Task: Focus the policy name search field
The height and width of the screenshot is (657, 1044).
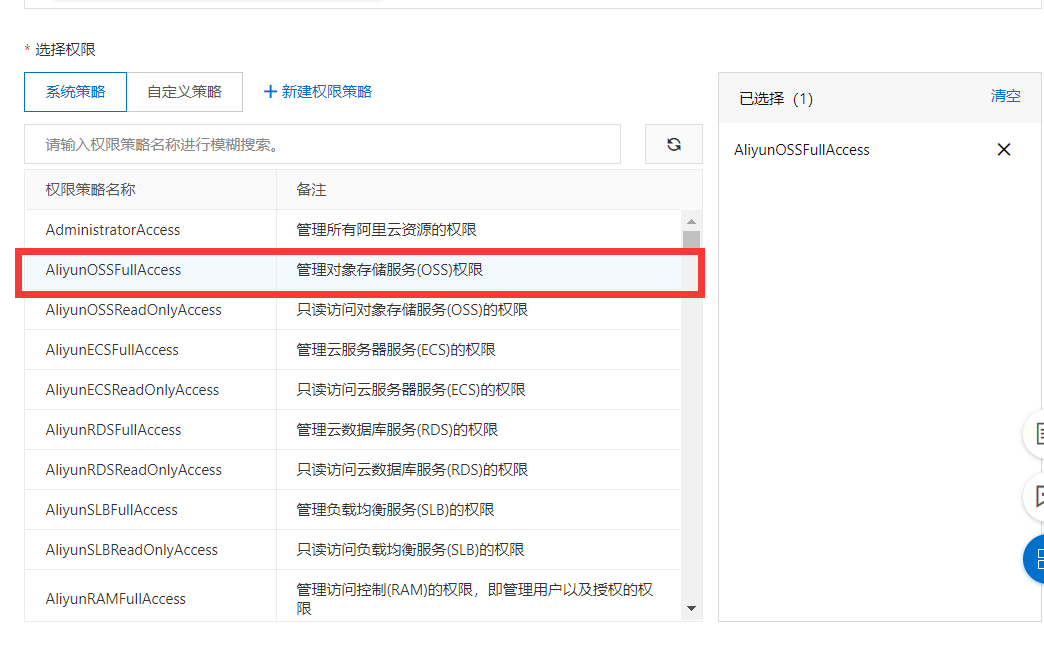Action: point(322,144)
